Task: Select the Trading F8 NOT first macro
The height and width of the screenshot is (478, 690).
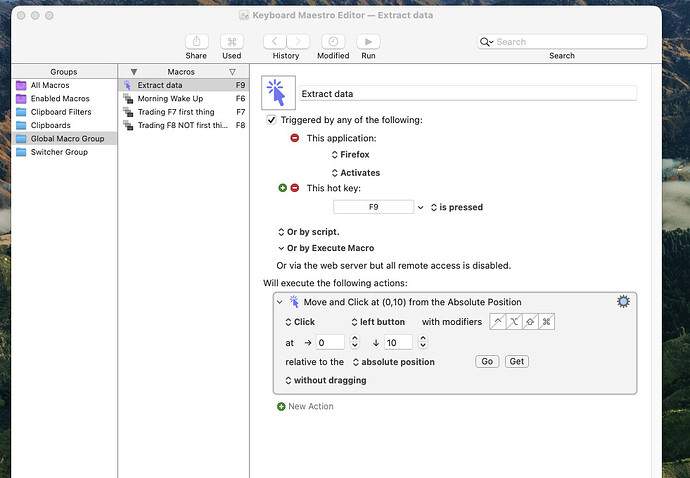Action: point(184,125)
